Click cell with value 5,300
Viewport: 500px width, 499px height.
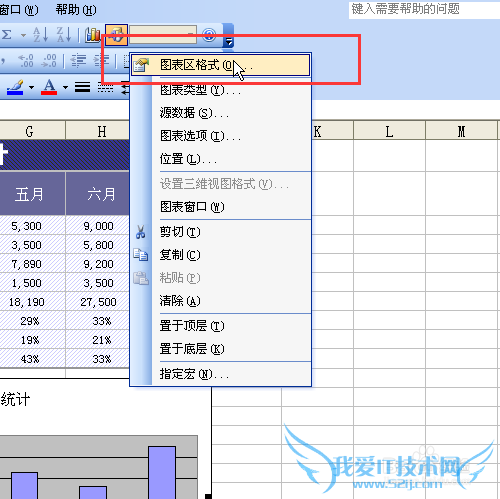(32, 226)
